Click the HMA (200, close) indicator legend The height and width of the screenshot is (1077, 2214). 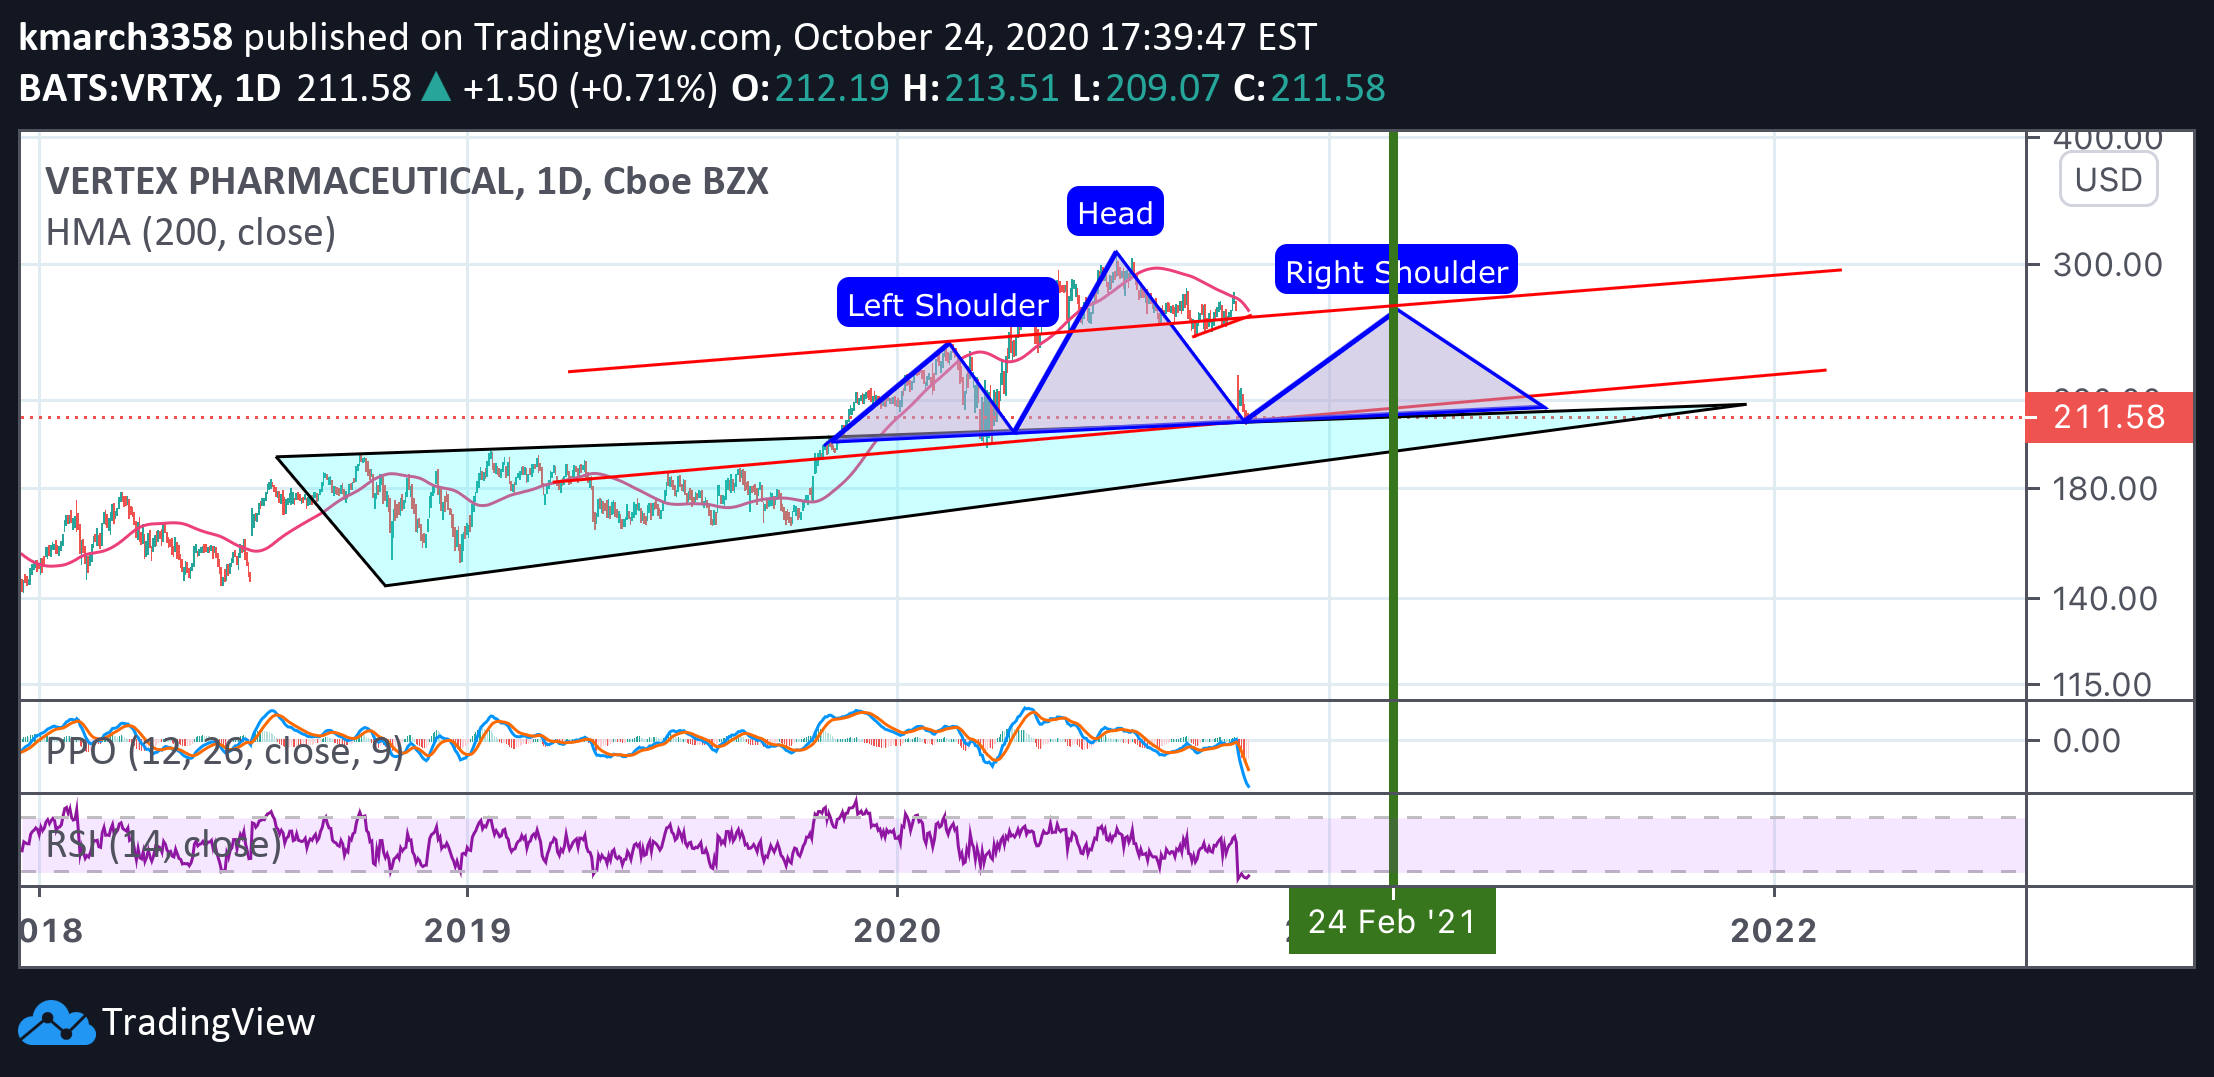[x=191, y=232]
